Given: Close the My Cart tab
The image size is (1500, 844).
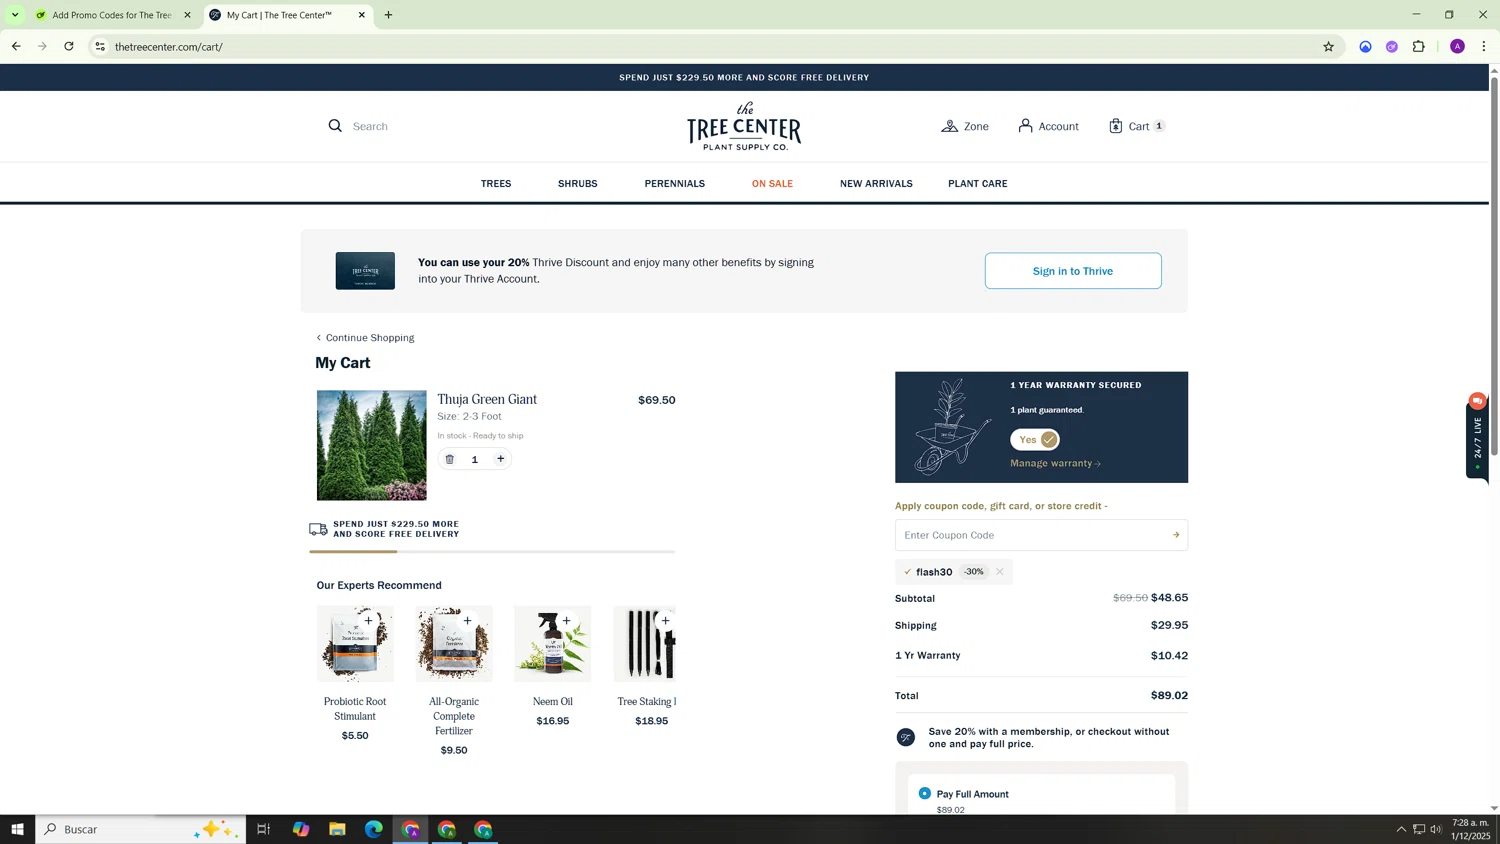Looking at the screenshot, I should (362, 15).
